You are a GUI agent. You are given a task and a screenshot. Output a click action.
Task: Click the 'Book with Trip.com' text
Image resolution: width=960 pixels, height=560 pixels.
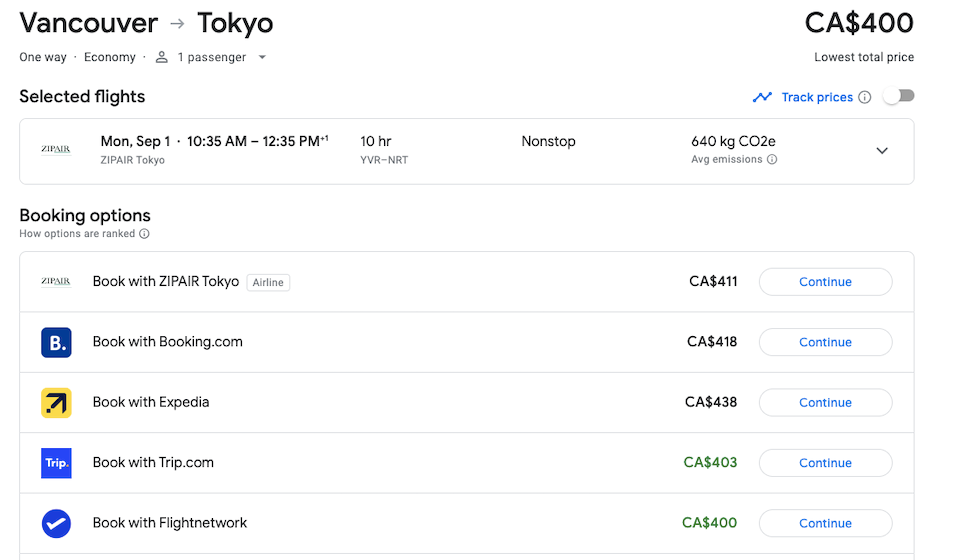[153, 463]
